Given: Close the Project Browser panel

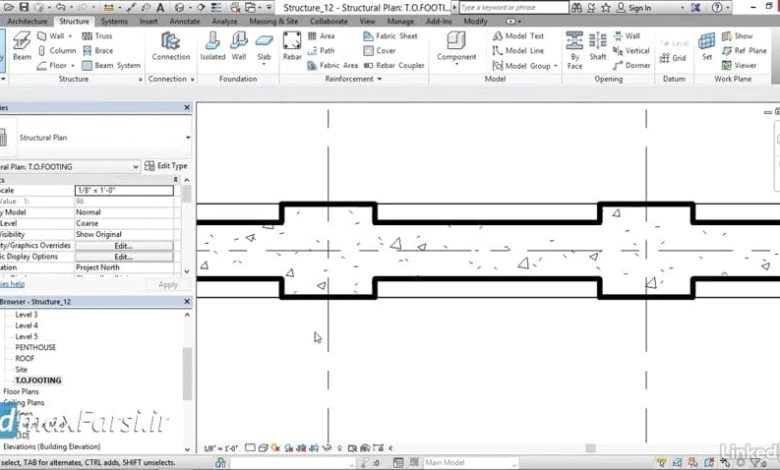Looking at the screenshot, I should (x=187, y=301).
